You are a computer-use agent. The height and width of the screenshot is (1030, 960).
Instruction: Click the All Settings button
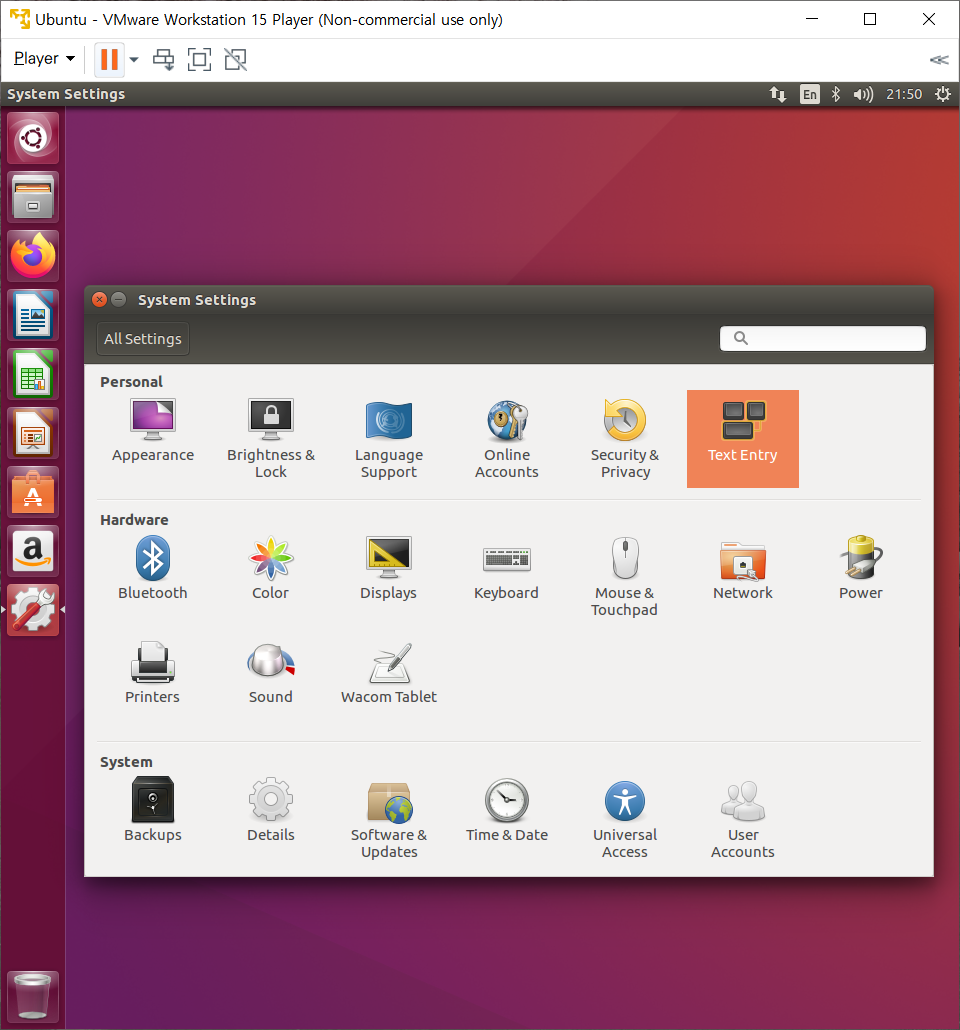[143, 339]
